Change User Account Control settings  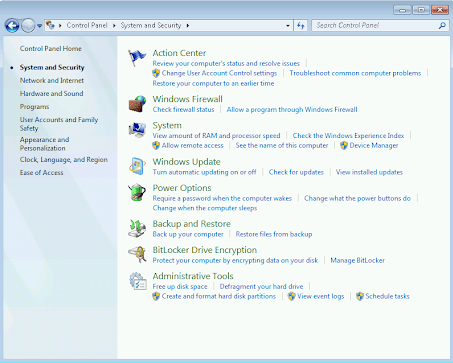point(219,73)
